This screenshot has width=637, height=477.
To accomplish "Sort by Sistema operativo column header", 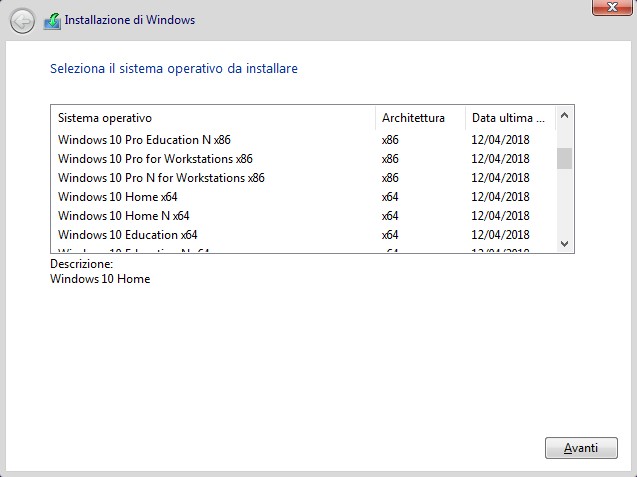I will pyautogui.click(x=213, y=118).
